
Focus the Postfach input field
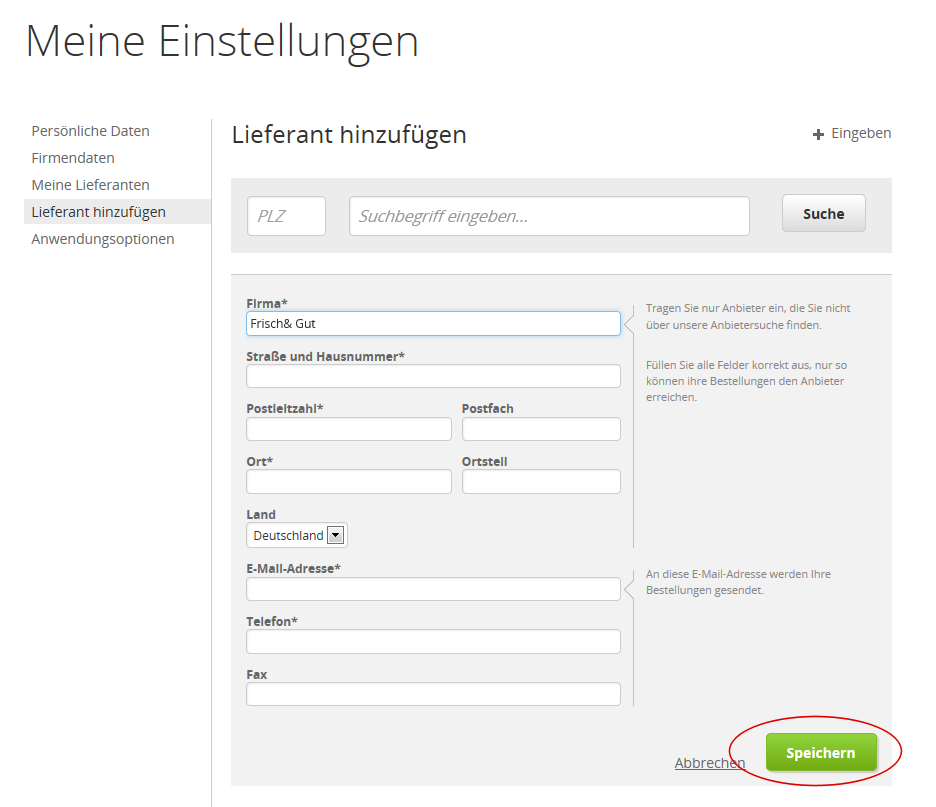point(541,429)
